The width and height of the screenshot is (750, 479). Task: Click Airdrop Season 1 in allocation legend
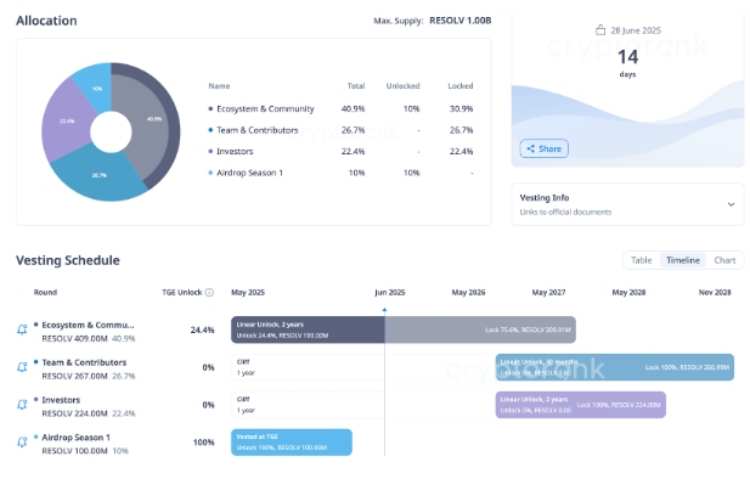[x=249, y=173]
